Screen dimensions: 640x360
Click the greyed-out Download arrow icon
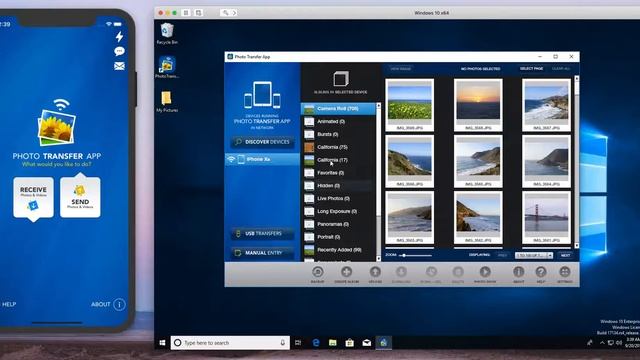[x=401, y=272]
